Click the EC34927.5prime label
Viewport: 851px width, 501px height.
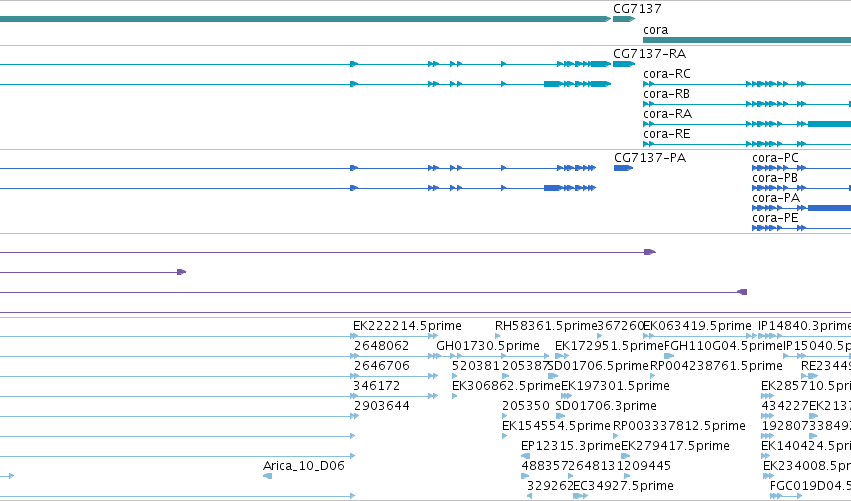coord(624,486)
